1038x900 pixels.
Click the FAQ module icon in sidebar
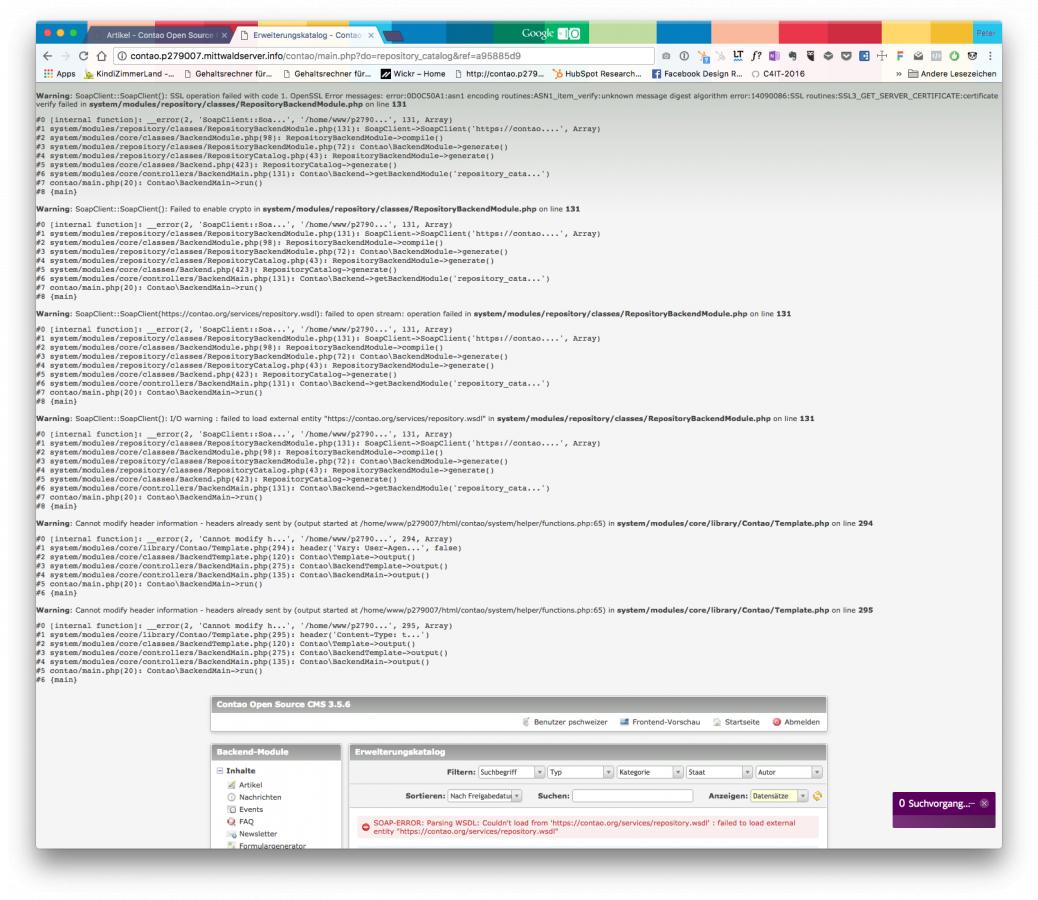point(231,821)
